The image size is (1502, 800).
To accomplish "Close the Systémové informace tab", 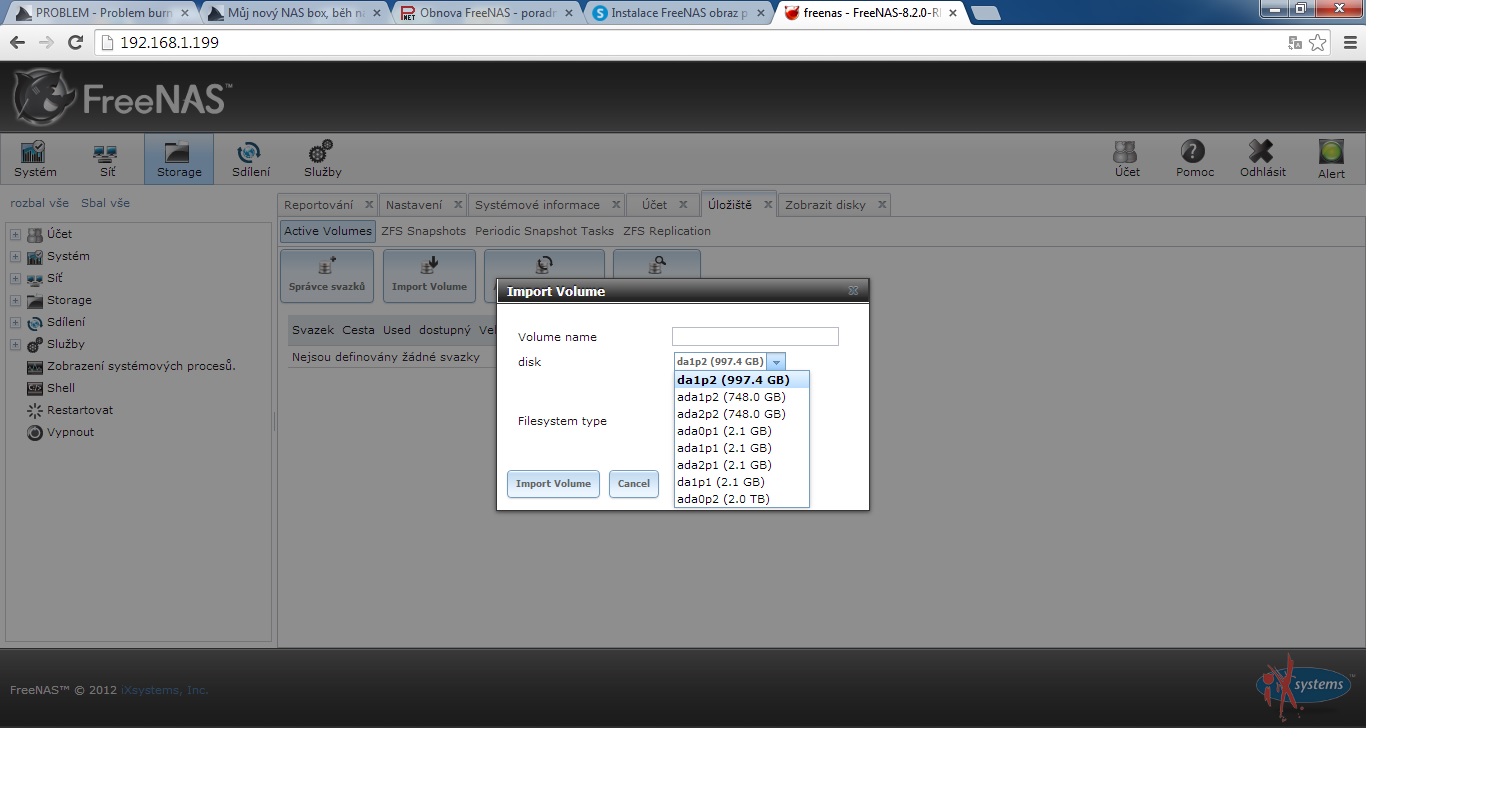I will click(x=616, y=205).
